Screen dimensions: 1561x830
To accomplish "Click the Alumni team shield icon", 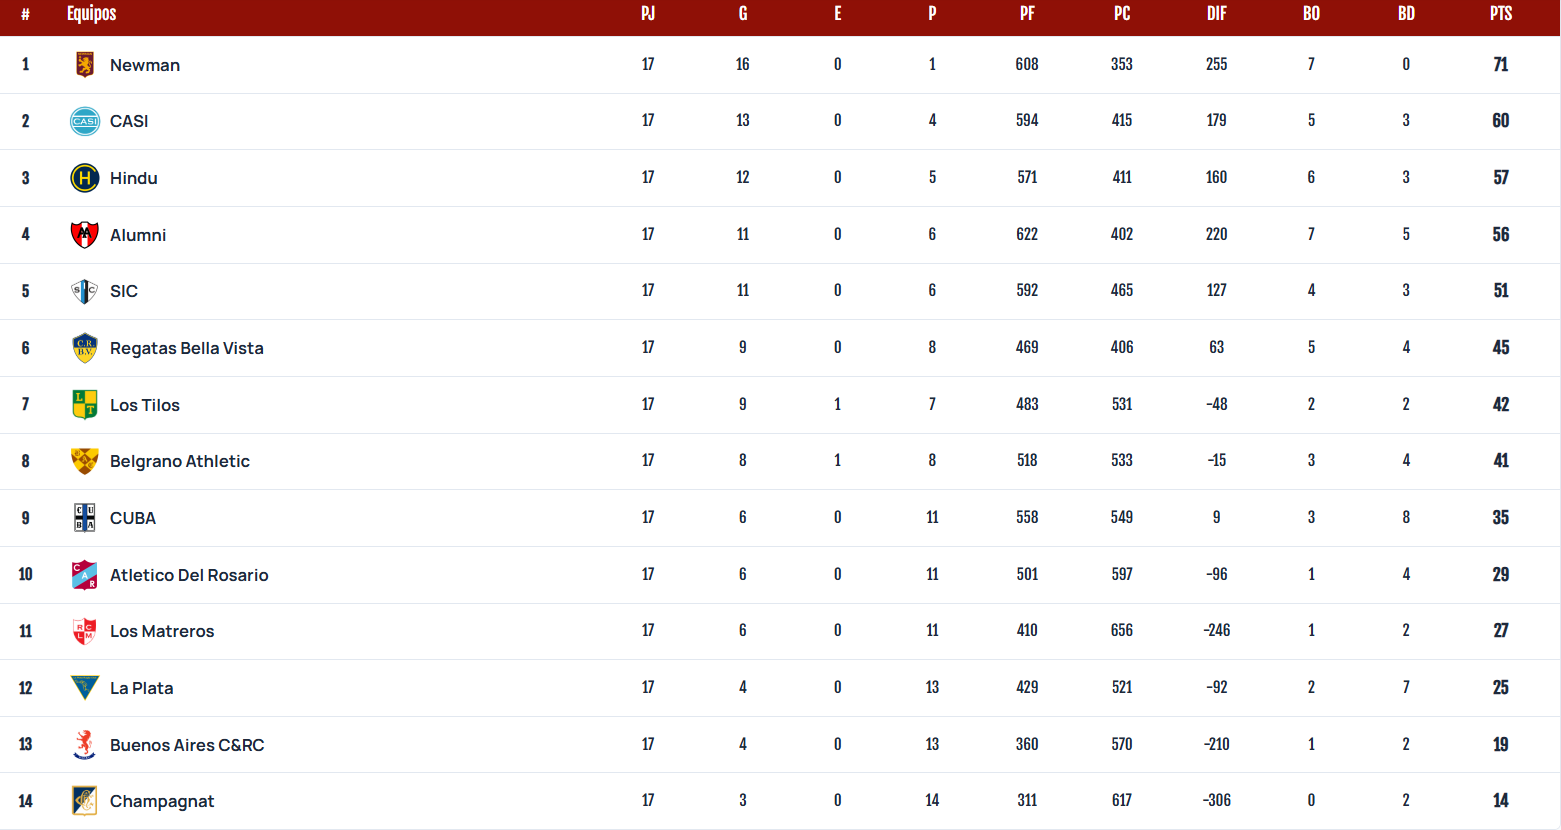I will [85, 235].
